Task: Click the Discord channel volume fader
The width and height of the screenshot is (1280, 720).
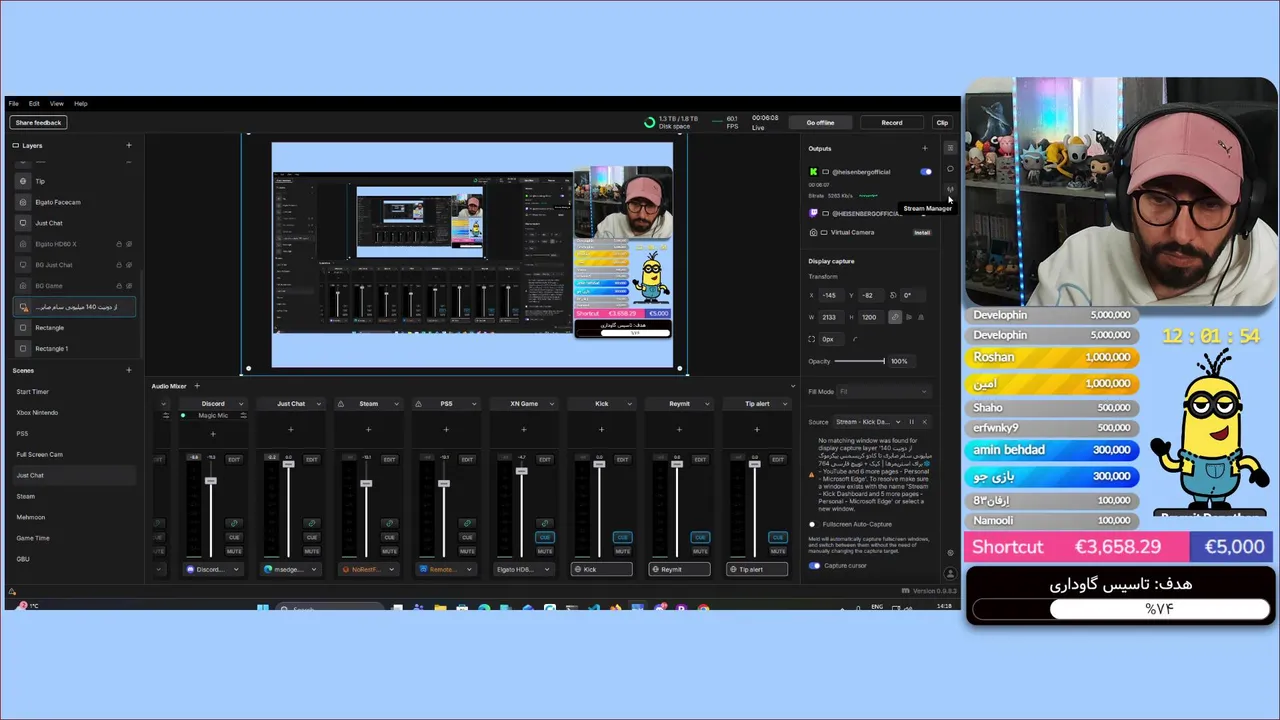Action: point(211,481)
